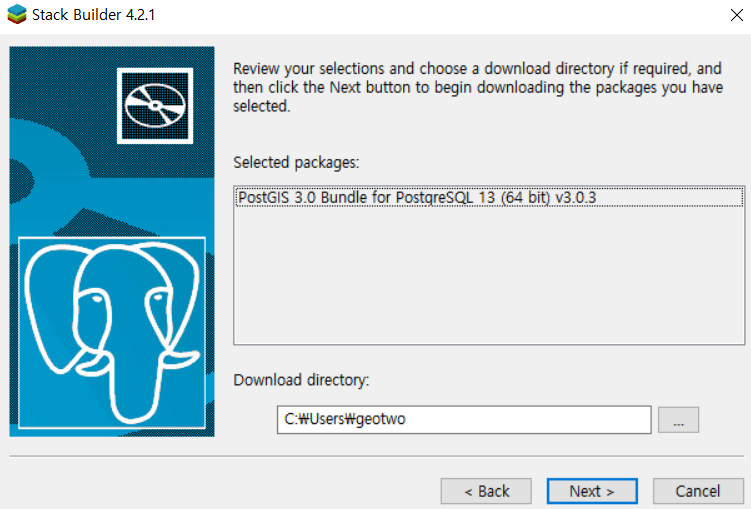The width and height of the screenshot is (751, 509).
Task: Cancel the Stack Builder wizard
Action: (x=698, y=491)
